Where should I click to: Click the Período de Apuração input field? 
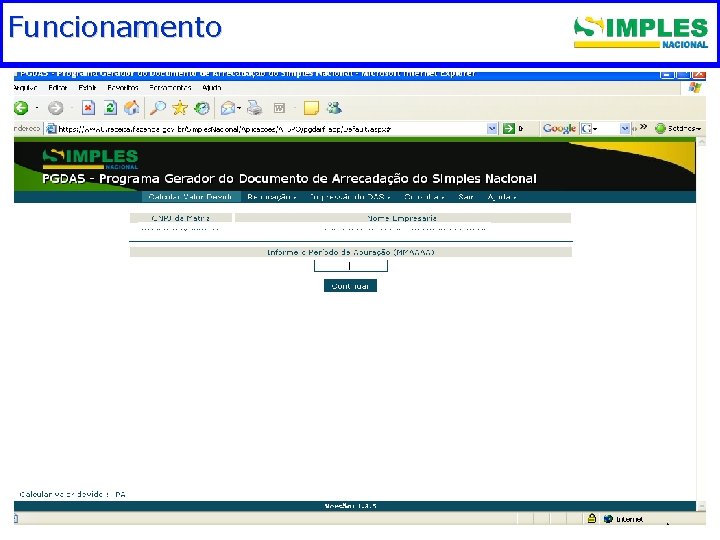[351, 266]
